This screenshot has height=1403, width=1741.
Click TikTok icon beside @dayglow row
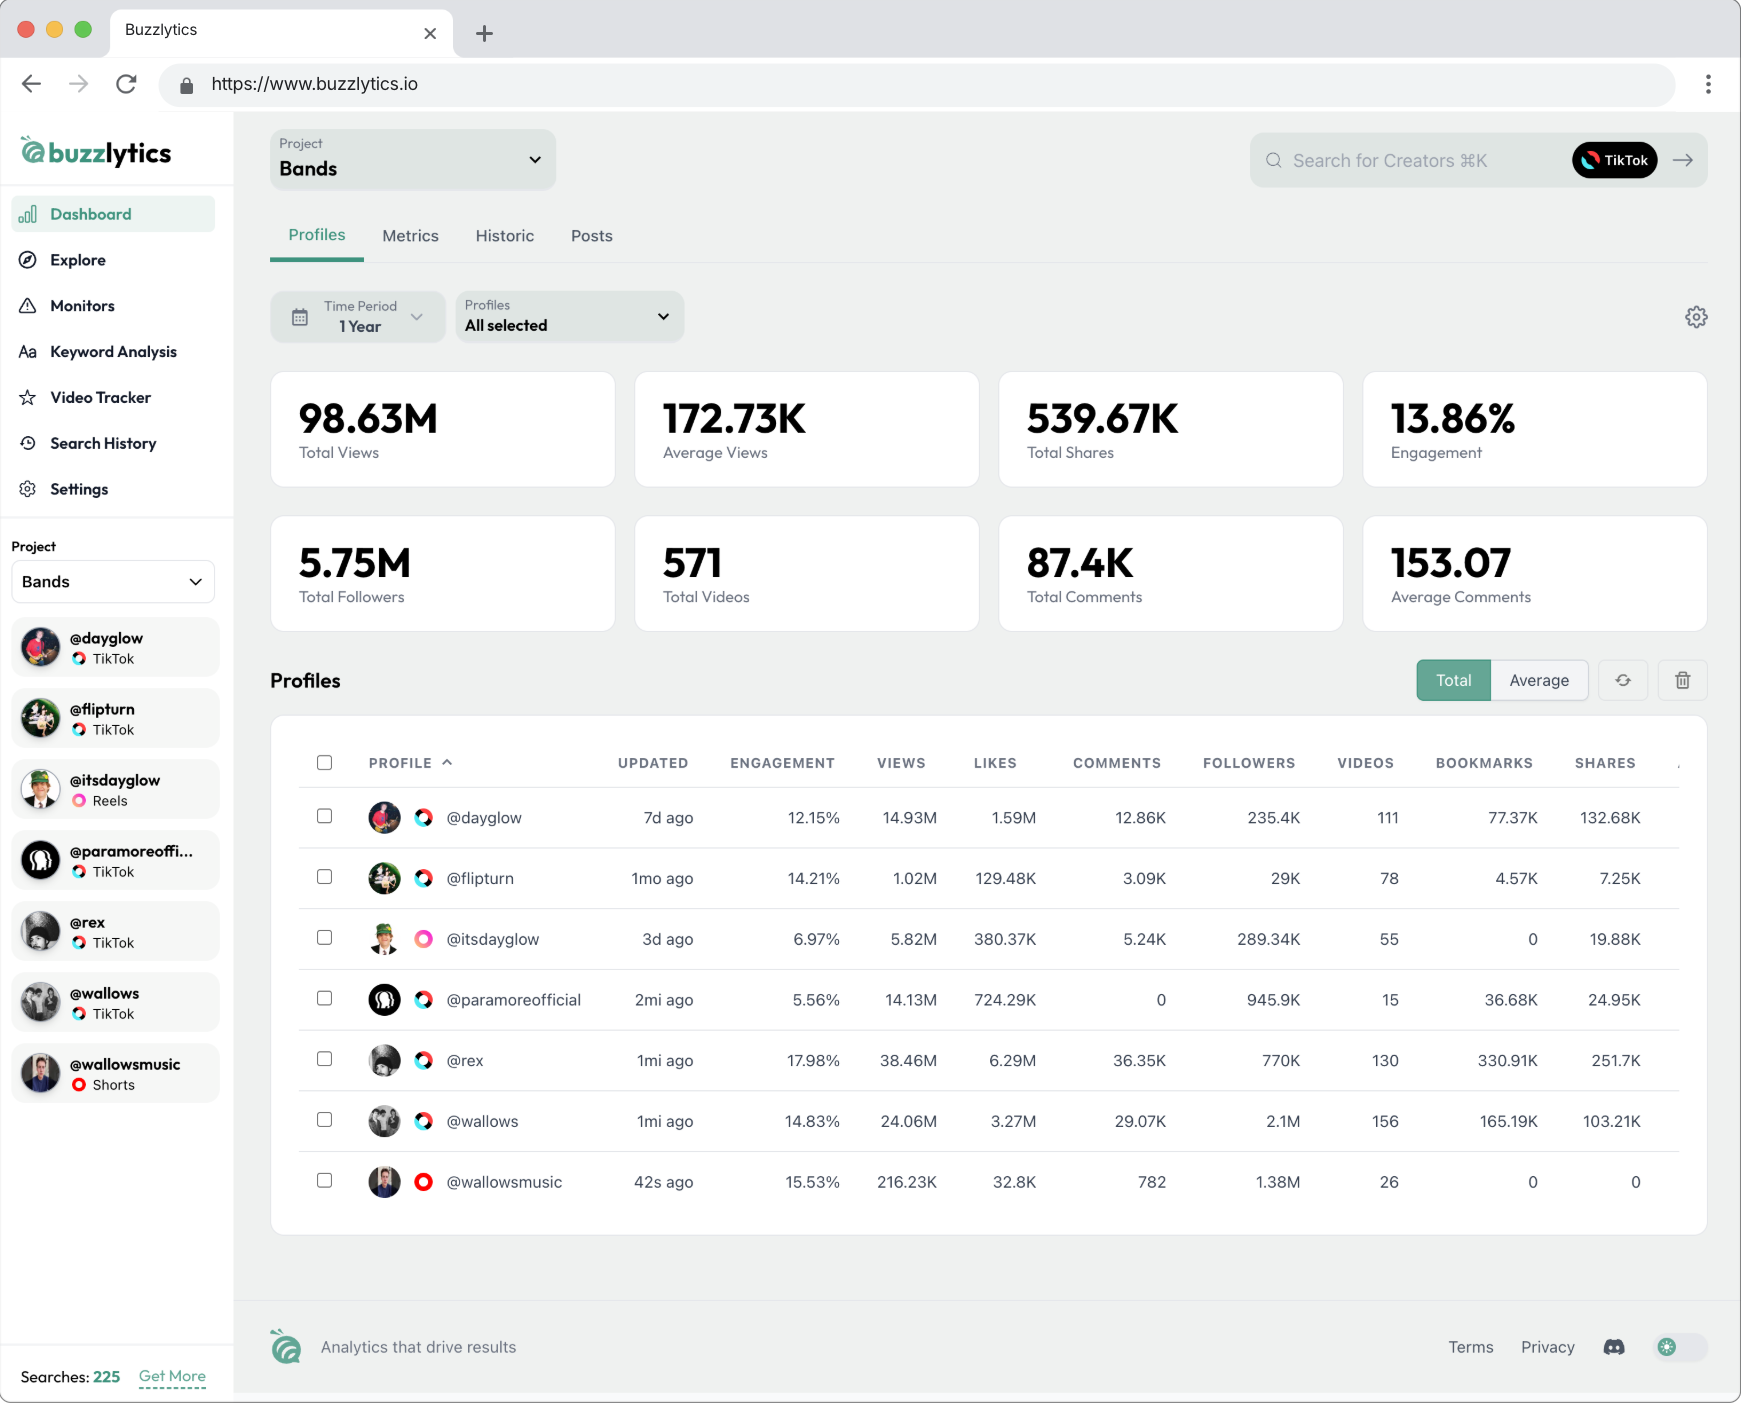click(424, 818)
